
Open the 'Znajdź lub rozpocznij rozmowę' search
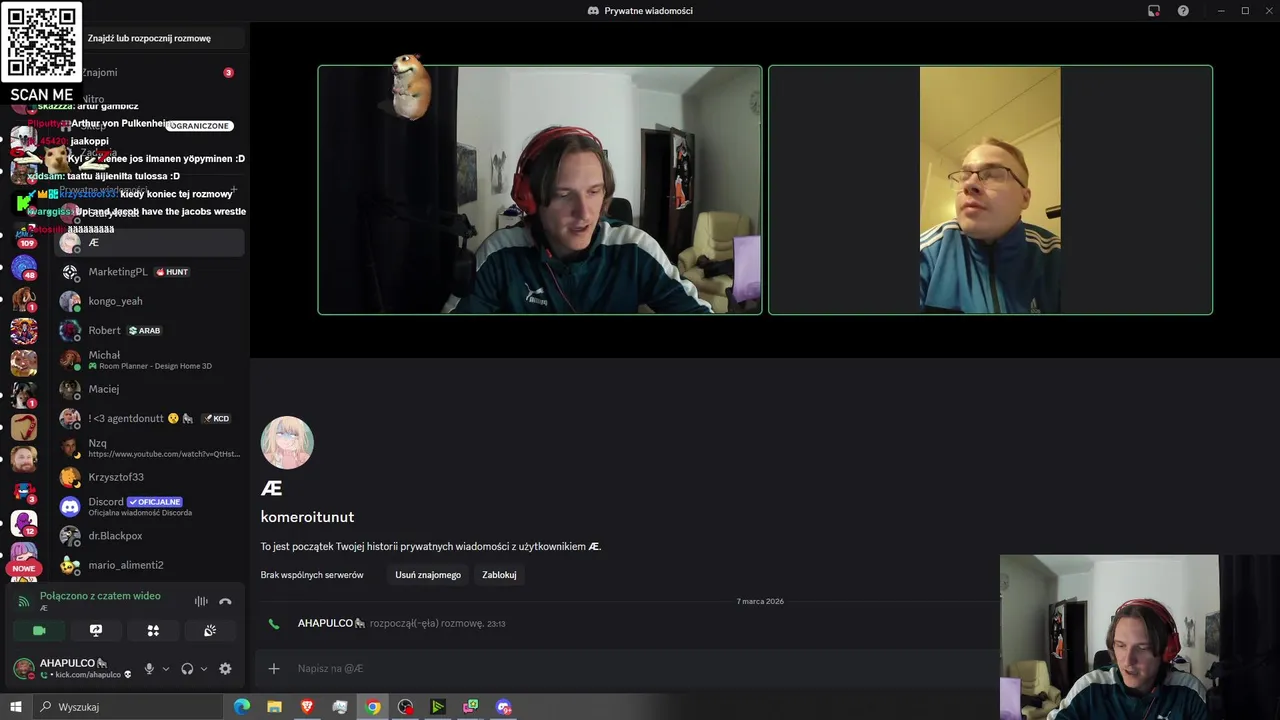point(149,38)
